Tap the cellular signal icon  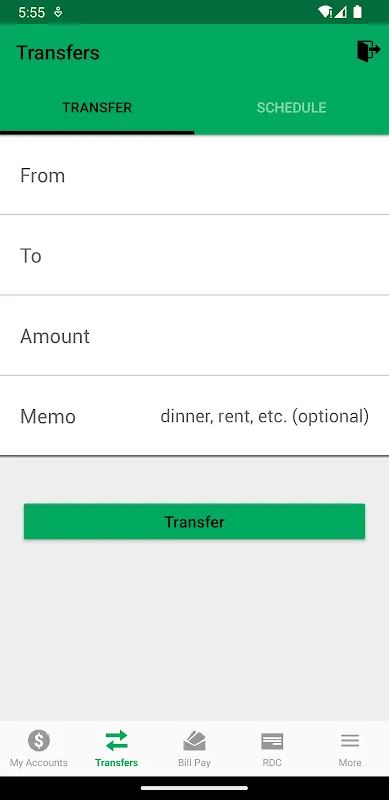[341, 12]
